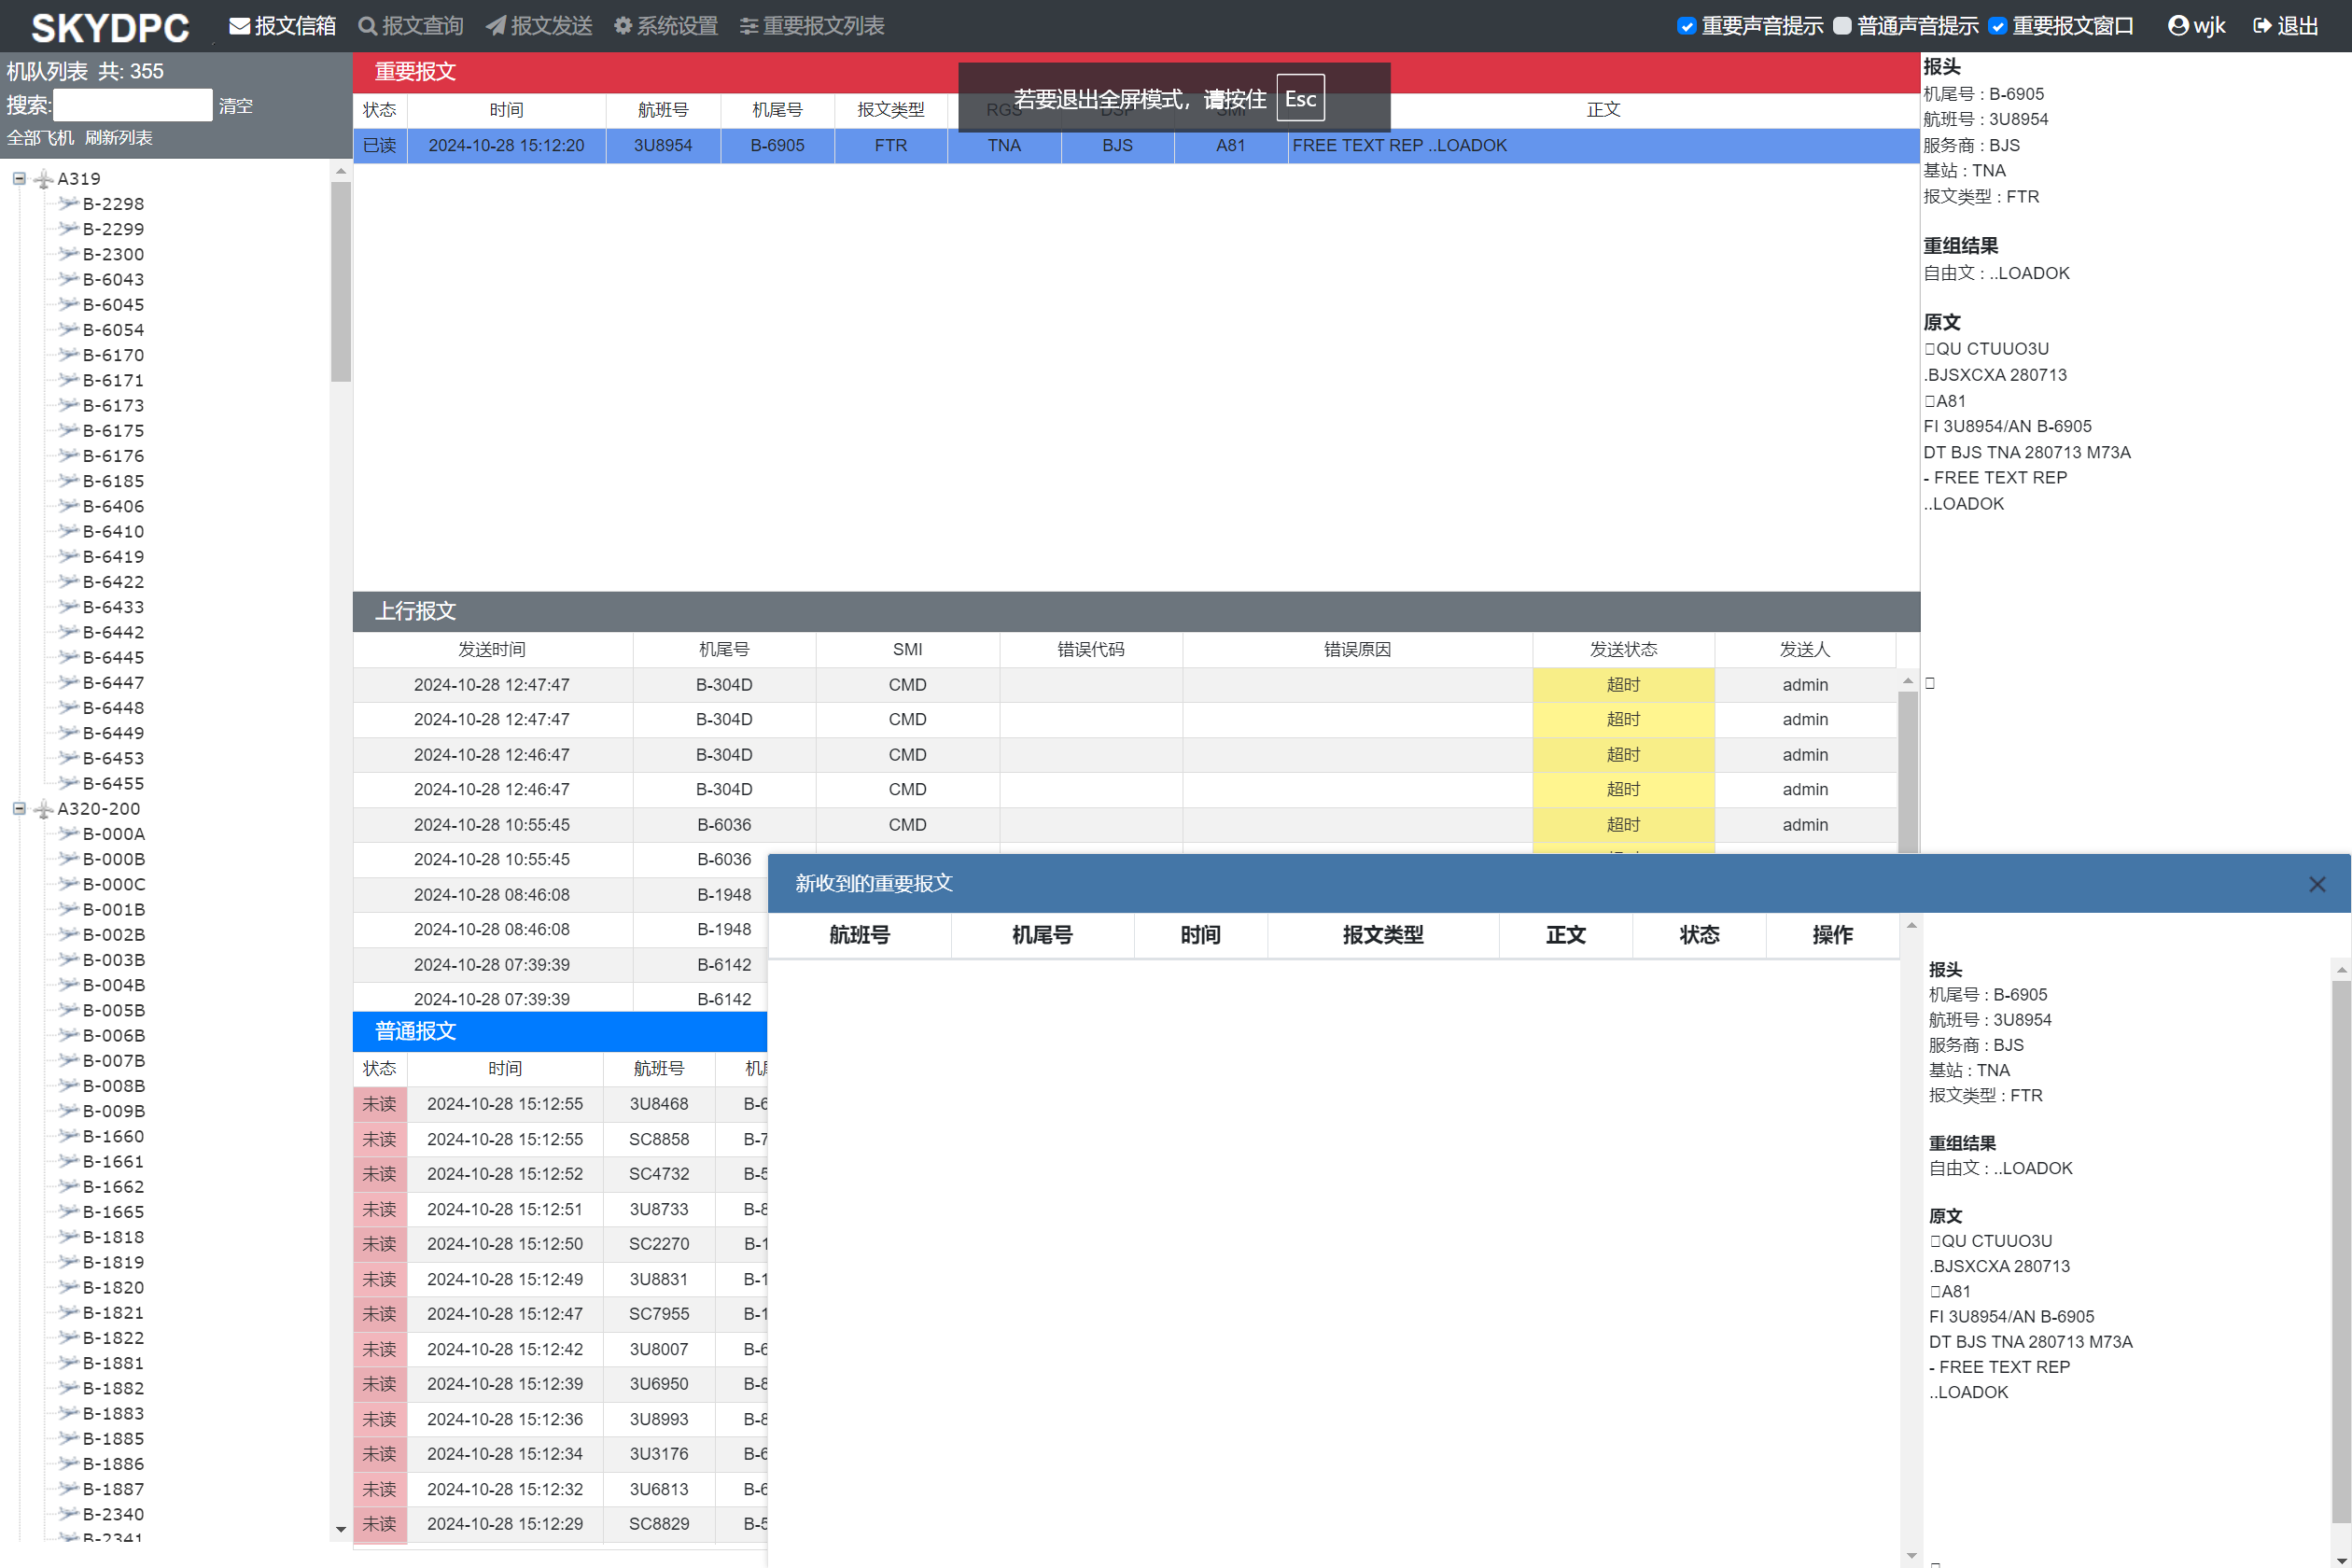
Task: Click the user avatar icon wjk
Action: coord(2178,26)
